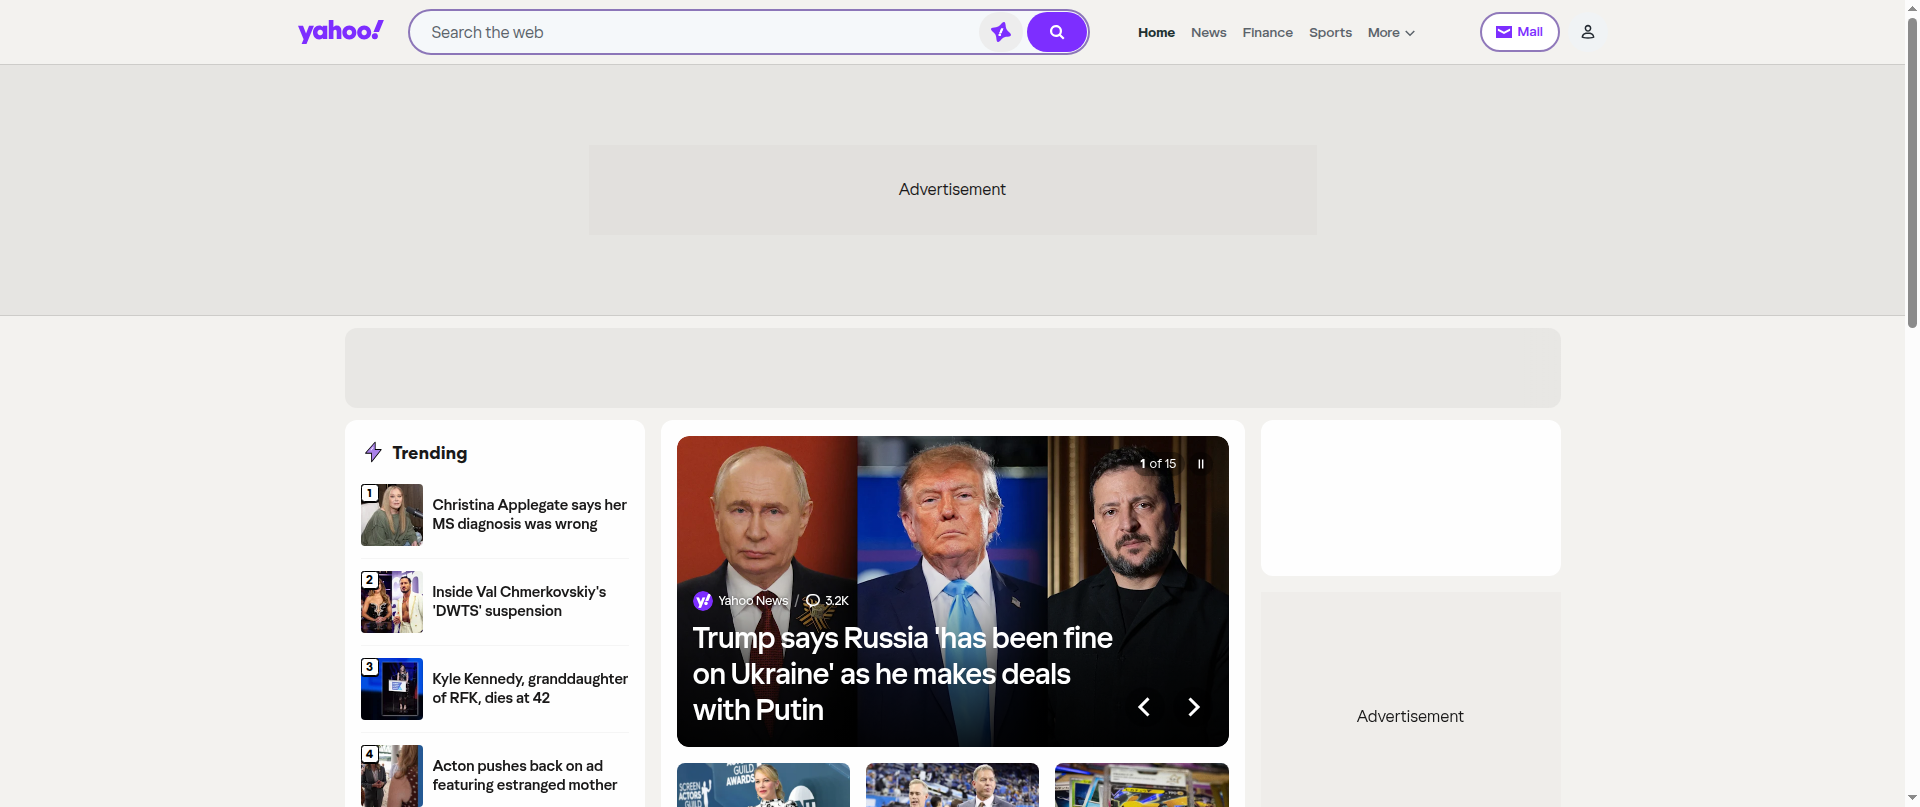Open the Home navigation tab
Viewport: 1920px width, 807px height.
(1156, 33)
